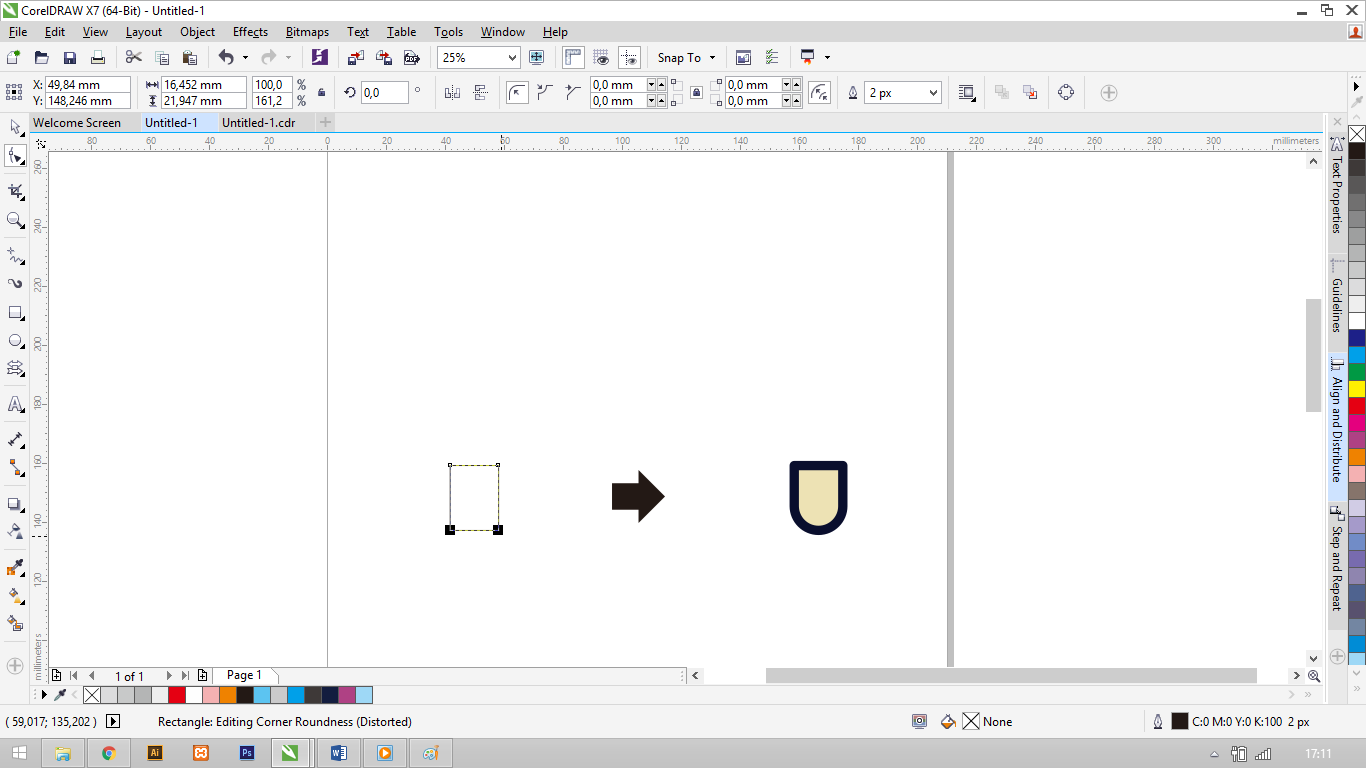Open the Publish to PDF dialog
Viewport: 1366px width, 768px height.
tap(410, 57)
